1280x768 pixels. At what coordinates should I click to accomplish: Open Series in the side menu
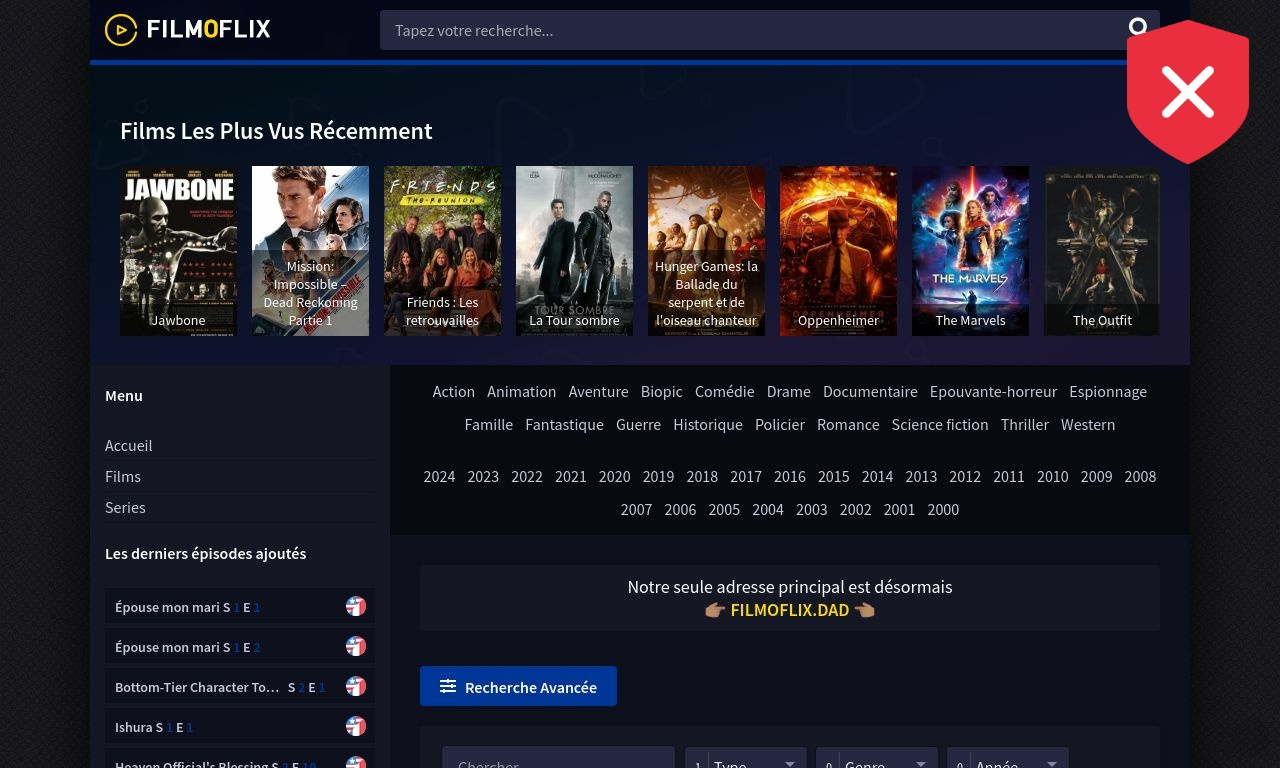coord(125,507)
